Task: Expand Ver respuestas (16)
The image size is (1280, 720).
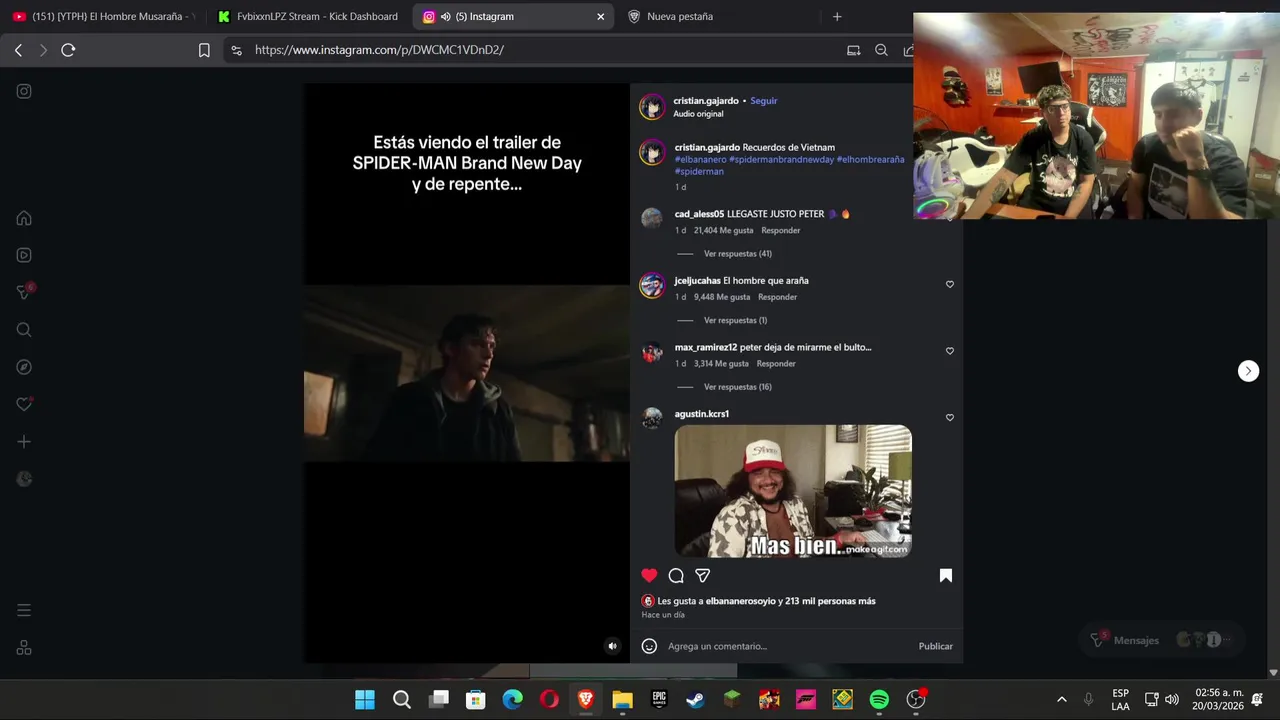Action: tap(738, 387)
